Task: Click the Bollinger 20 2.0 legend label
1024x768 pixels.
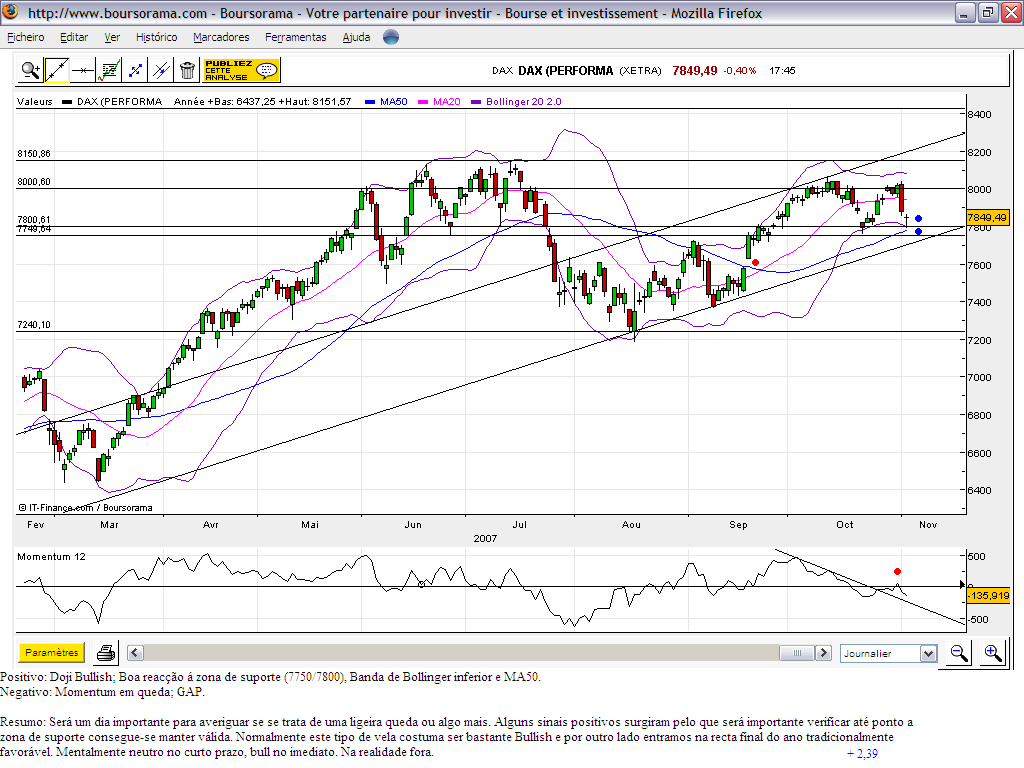Action: 524,101
